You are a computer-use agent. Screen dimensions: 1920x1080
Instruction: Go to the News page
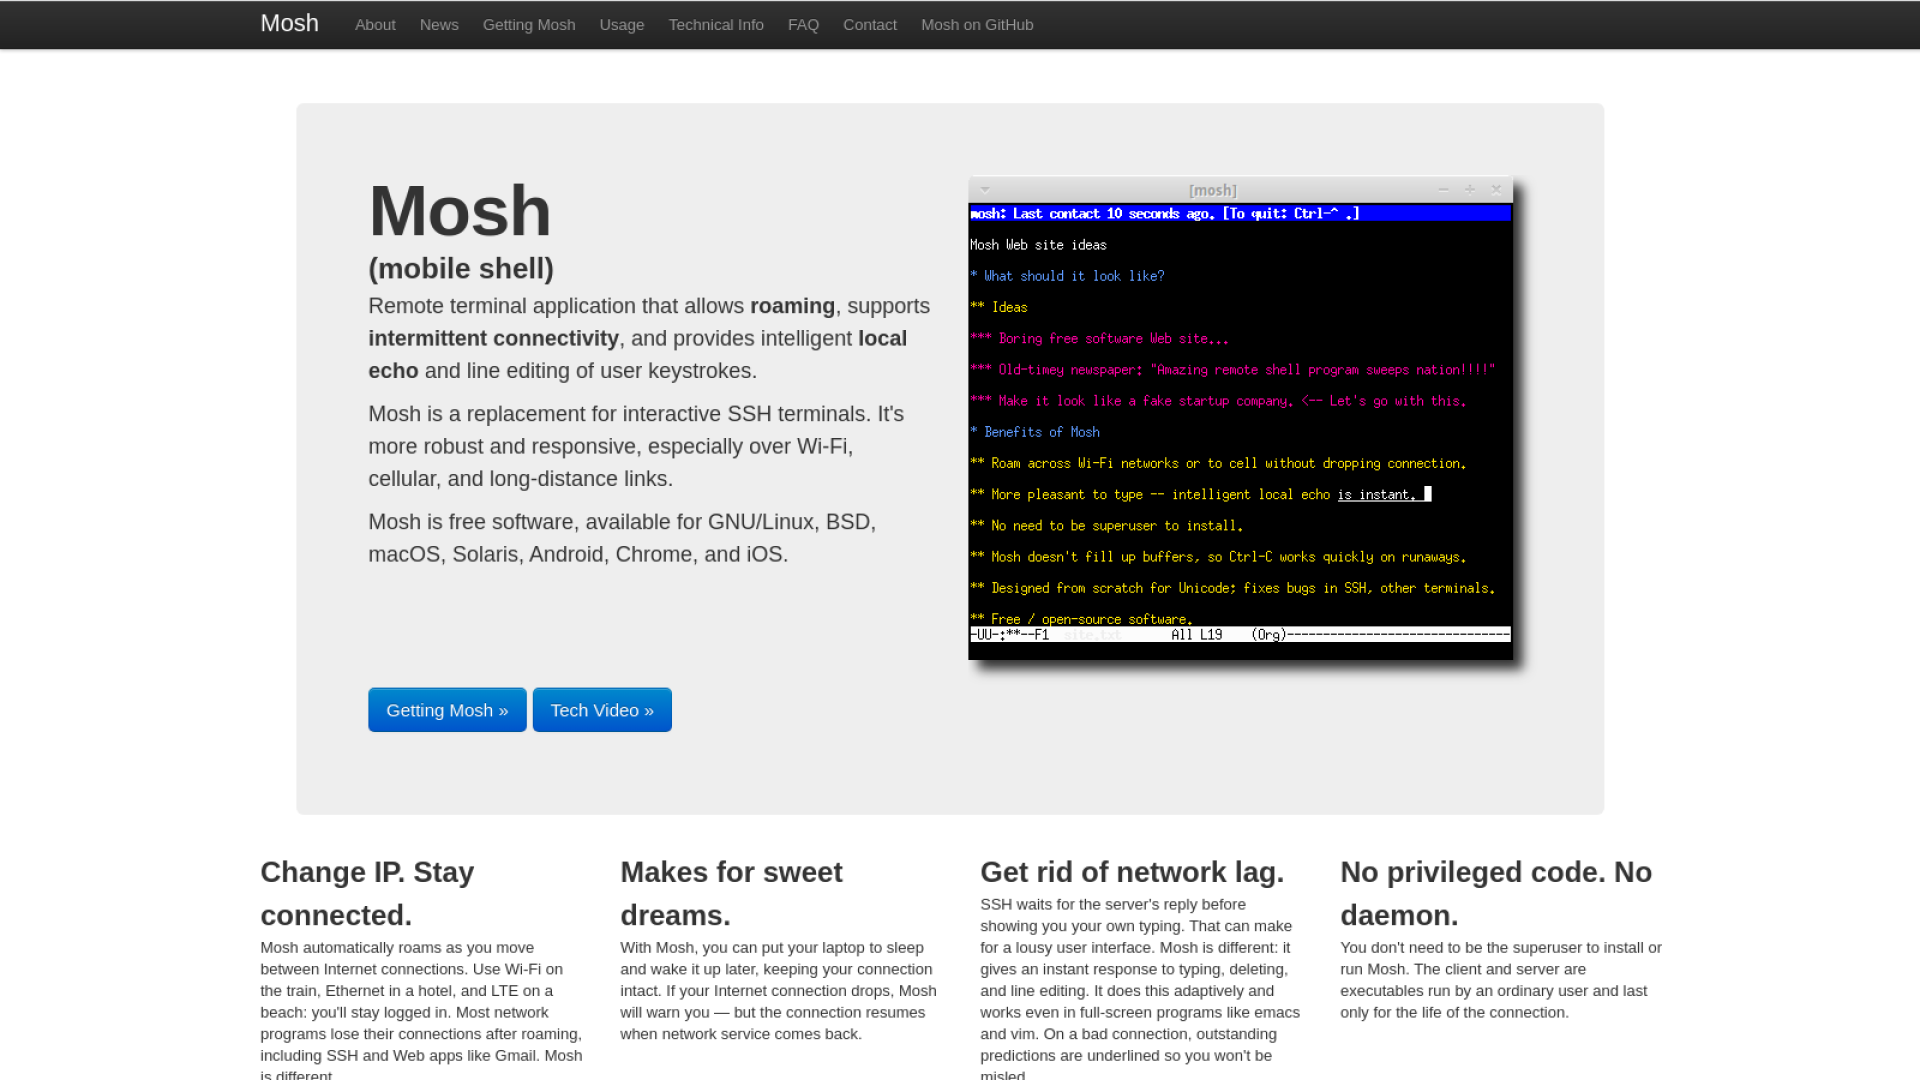(439, 25)
